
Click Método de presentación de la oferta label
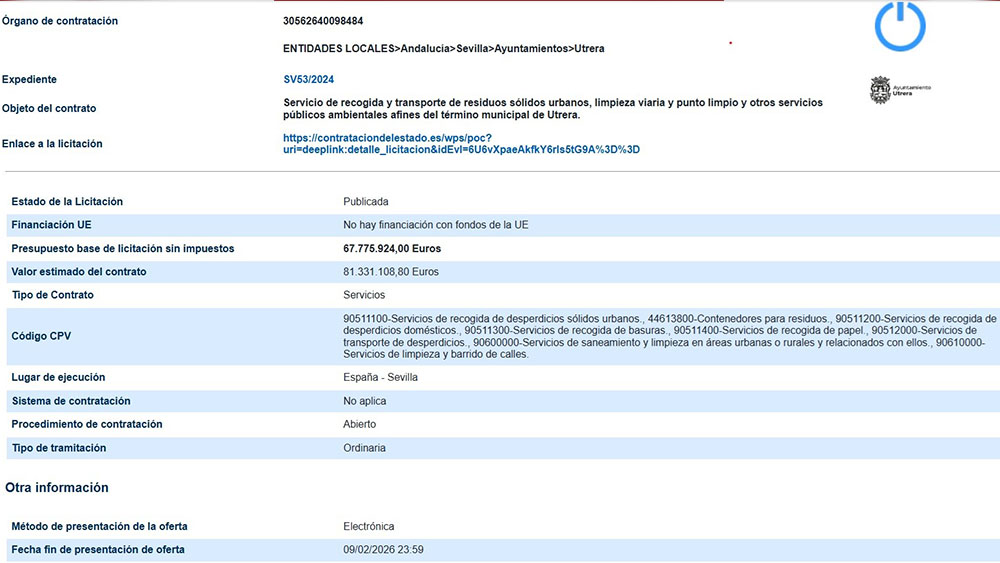99,527
